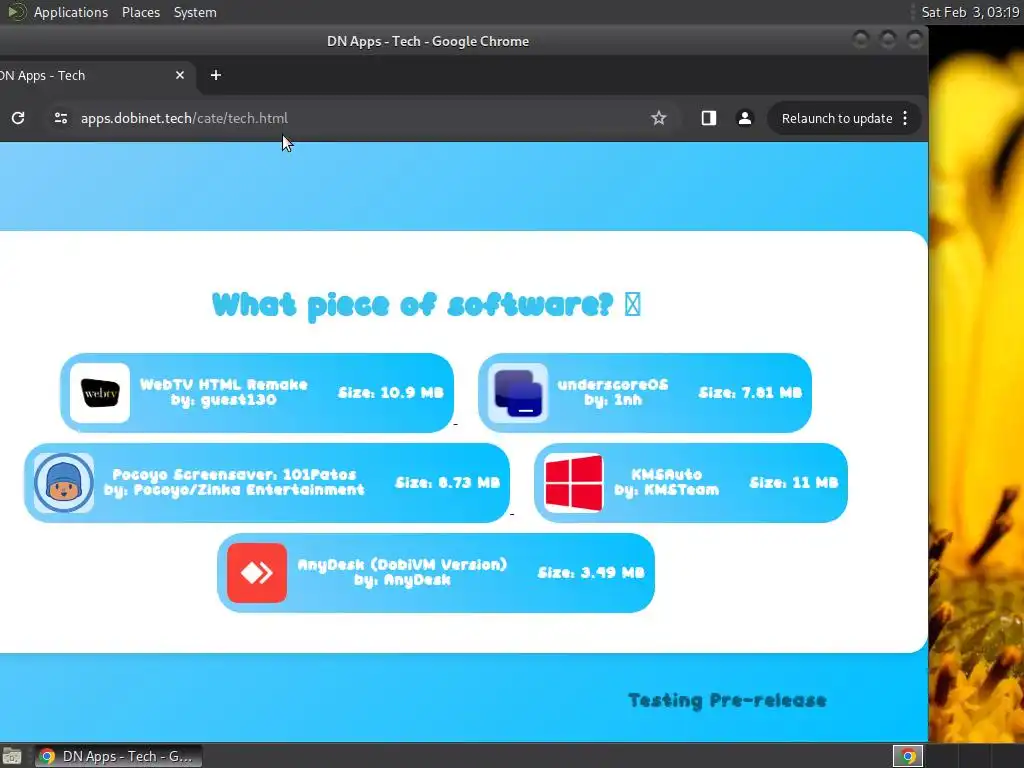The image size is (1024, 768).
Task: Click the DN Apps taskbar window button
Action: coord(118,756)
